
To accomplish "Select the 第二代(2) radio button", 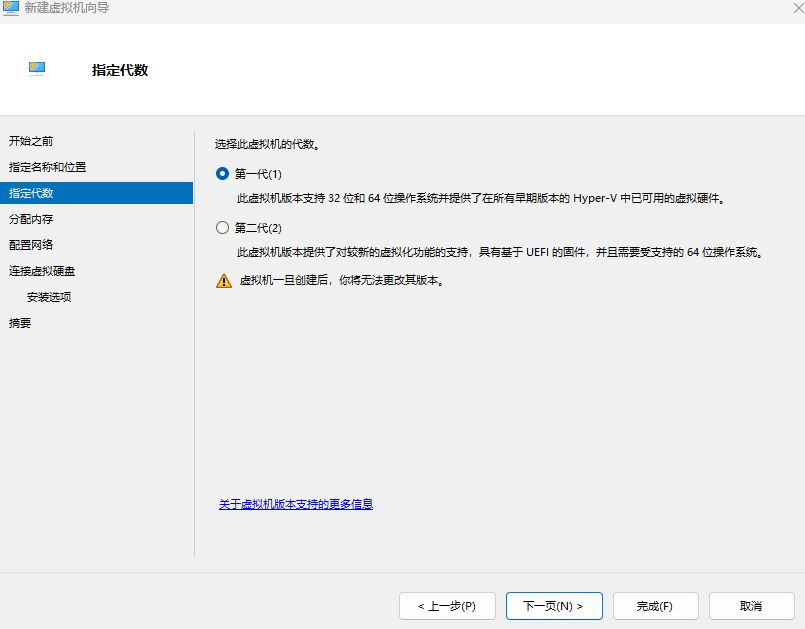I will [222, 227].
